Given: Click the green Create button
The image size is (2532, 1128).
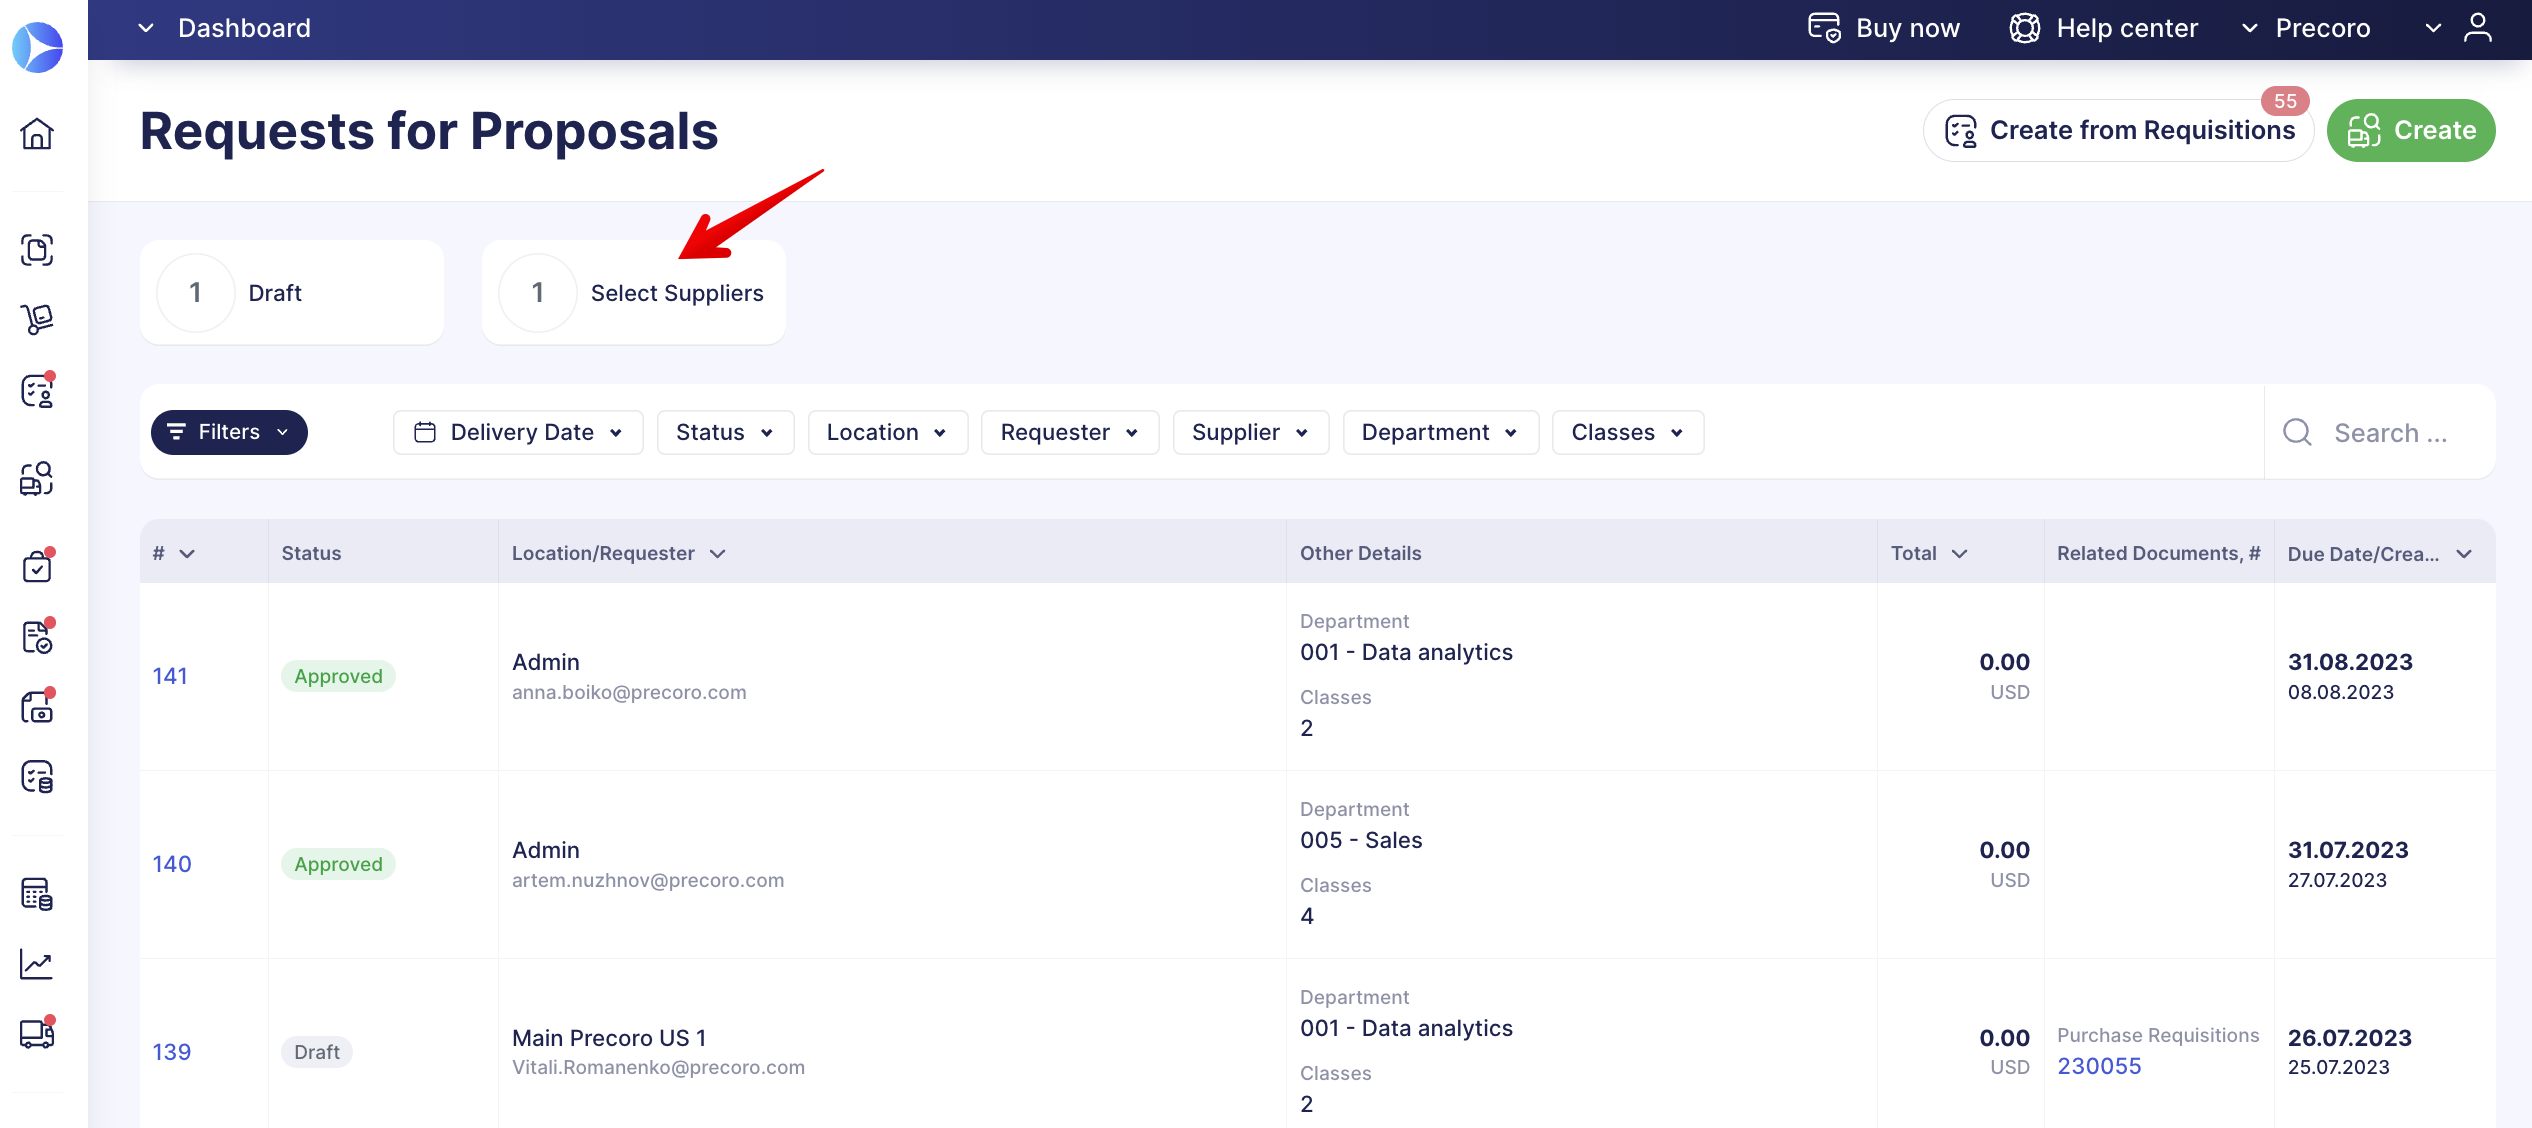Looking at the screenshot, I should 2411,130.
